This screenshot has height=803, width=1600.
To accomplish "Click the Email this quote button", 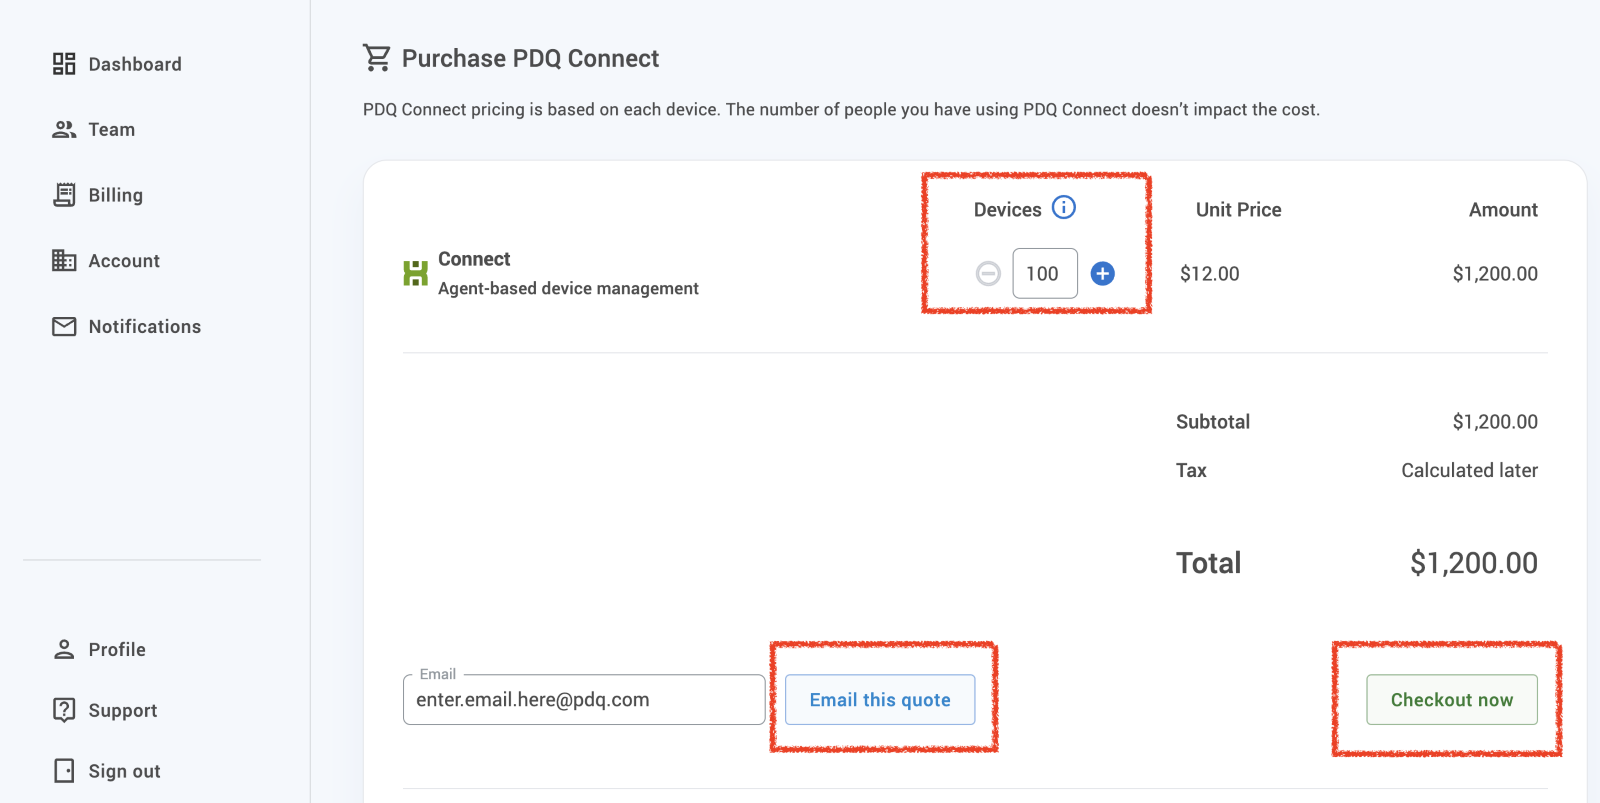I will click(880, 700).
